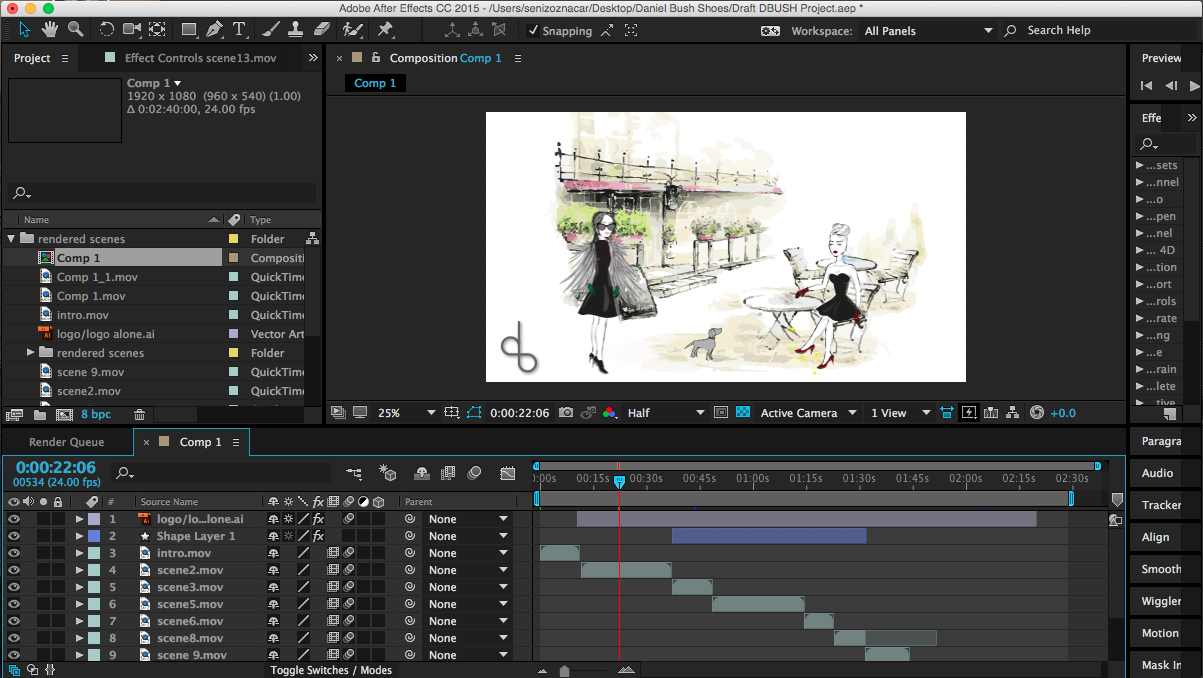Open Show Channel color management icon
Image resolution: width=1203 pixels, height=678 pixels.
(x=609, y=412)
